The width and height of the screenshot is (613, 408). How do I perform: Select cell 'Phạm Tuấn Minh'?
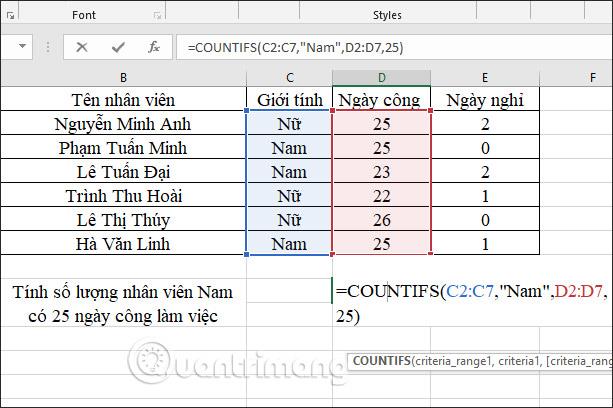tap(123, 147)
